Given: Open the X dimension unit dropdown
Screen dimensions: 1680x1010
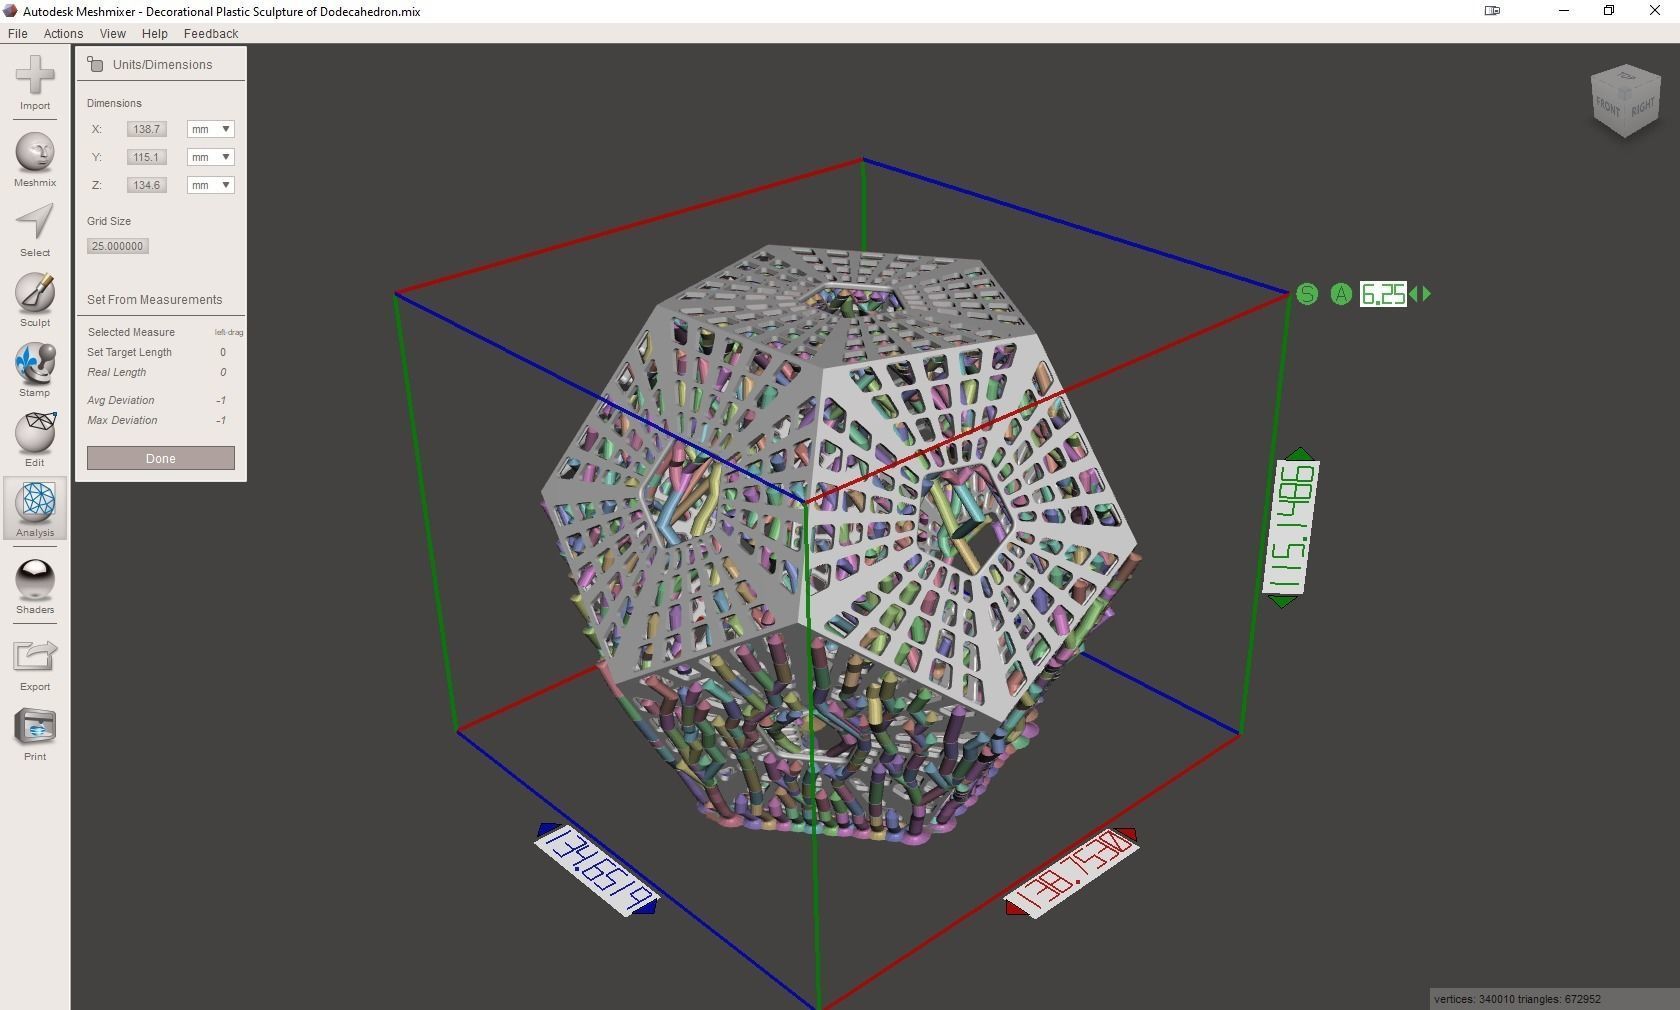Looking at the screenshot, I should (x=209, y=129).
